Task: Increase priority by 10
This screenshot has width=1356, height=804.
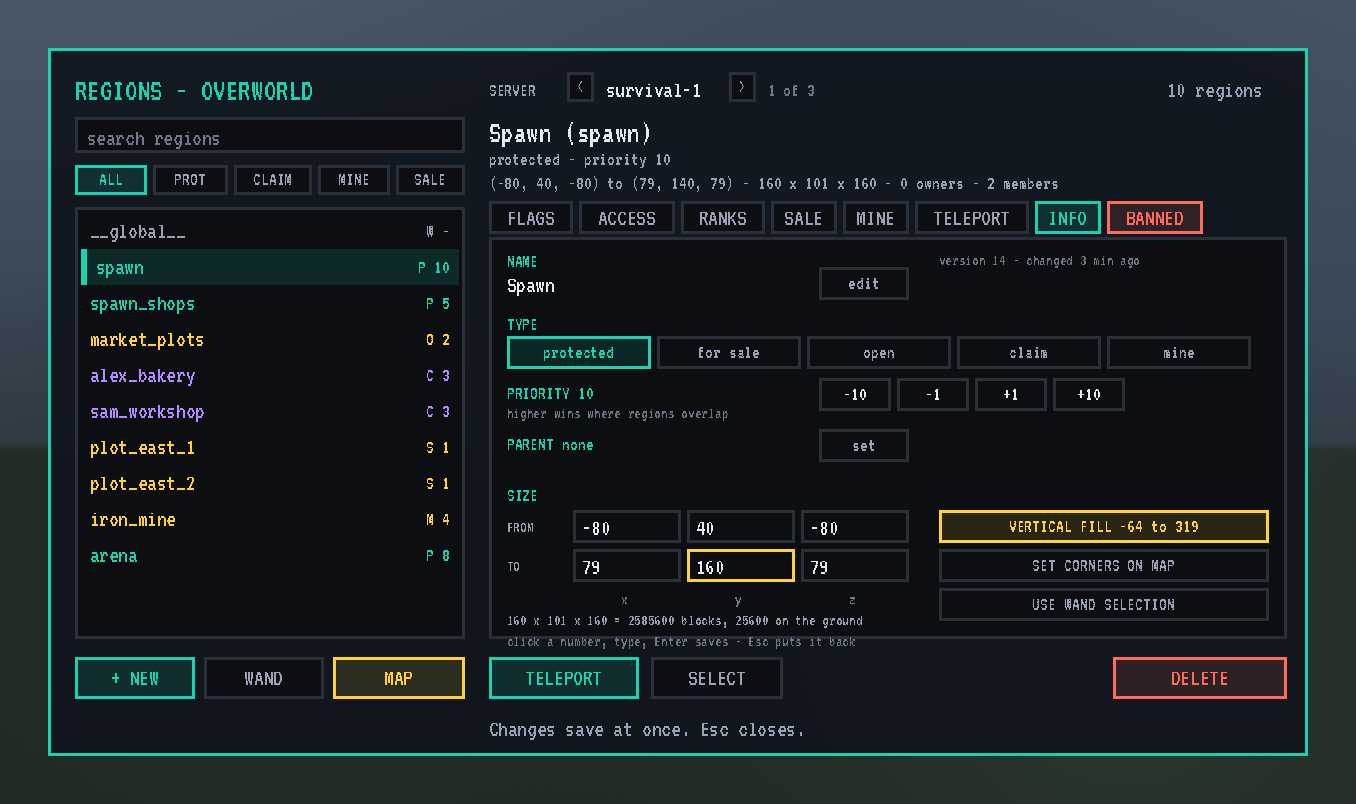Action: [1089, 395]
